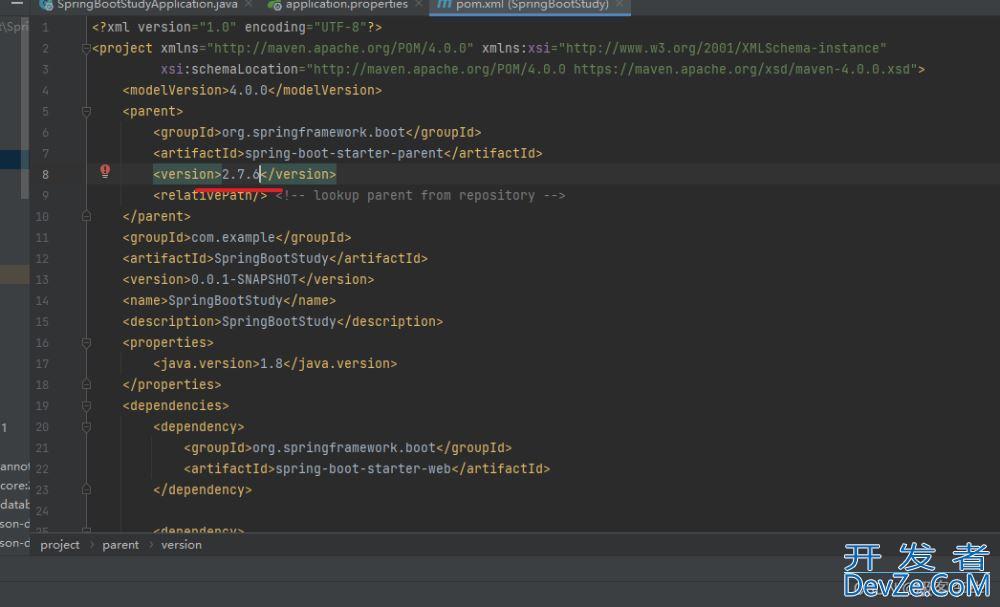Close the pom.xml (SpringBootStudy) tab
This screenshot has width=1000, height=607.
point(620,5)
